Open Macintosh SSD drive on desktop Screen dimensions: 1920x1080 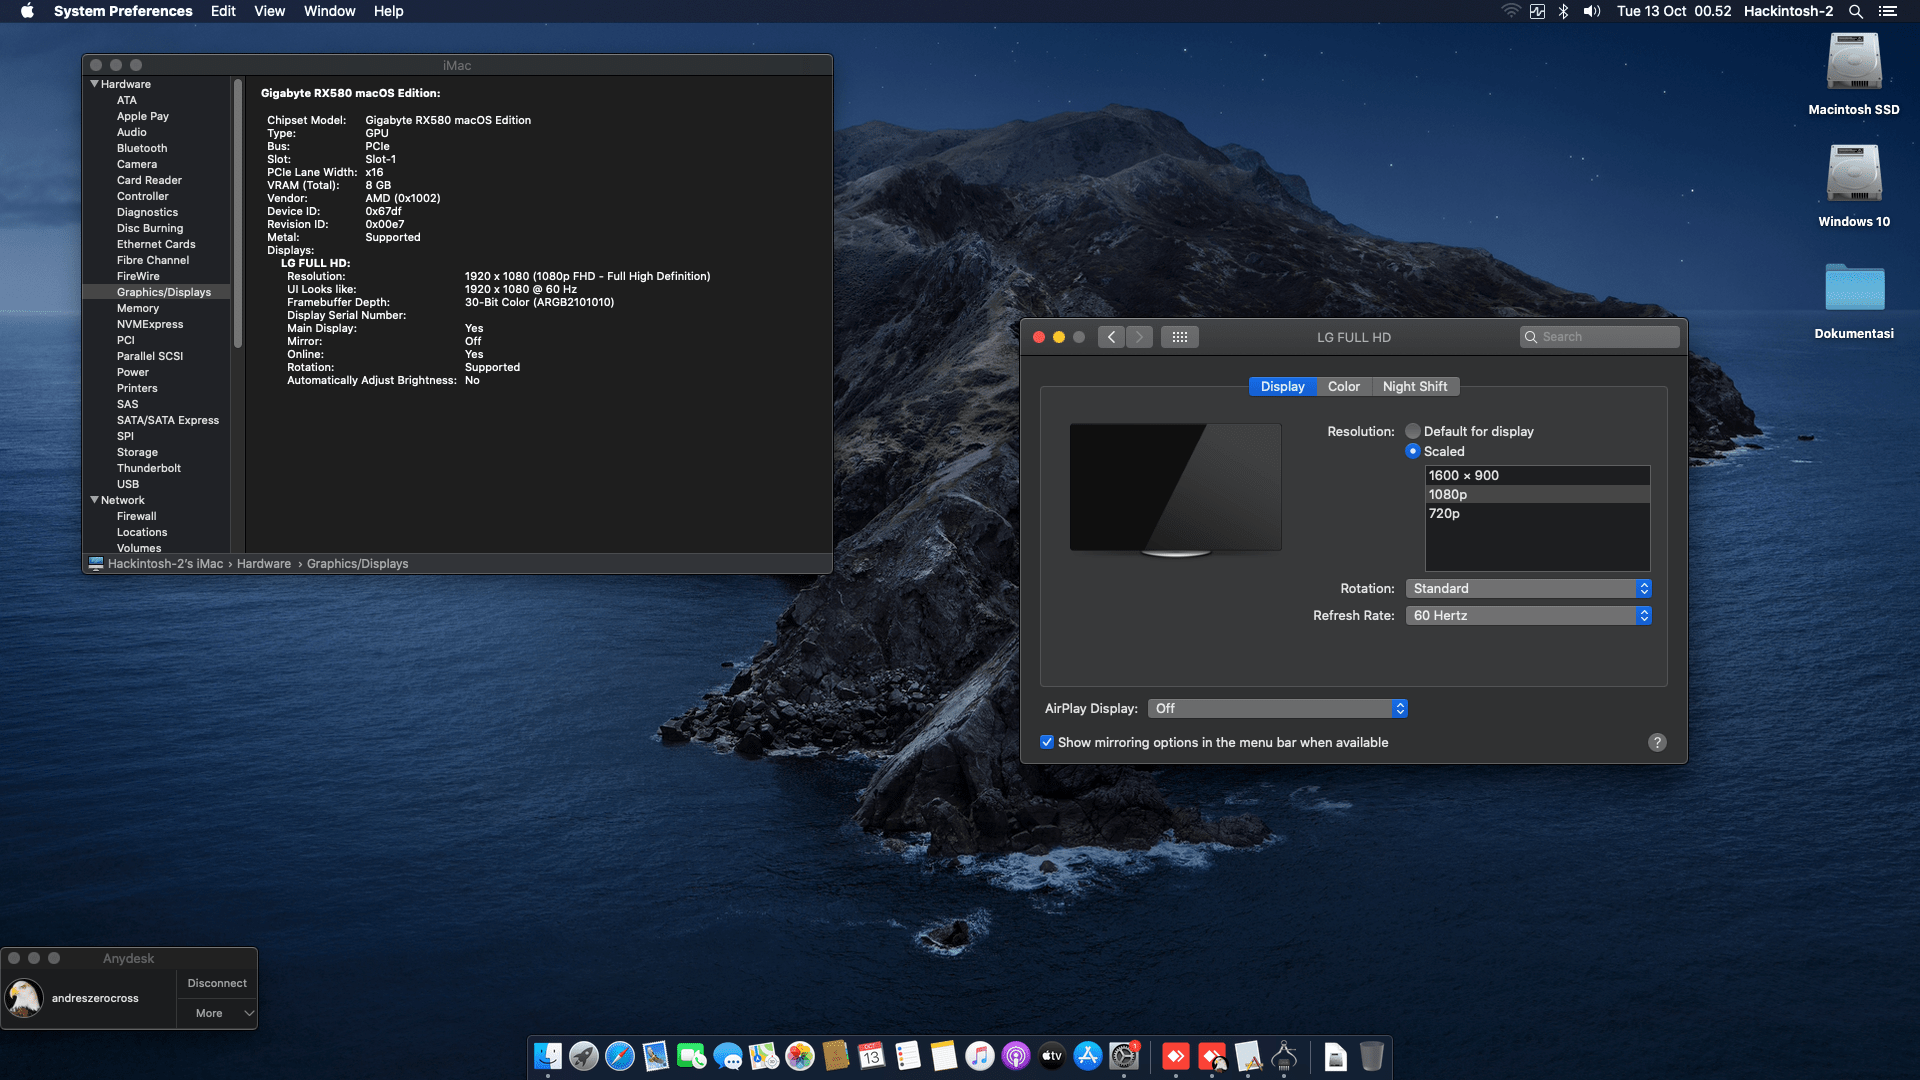(1854, 62)
